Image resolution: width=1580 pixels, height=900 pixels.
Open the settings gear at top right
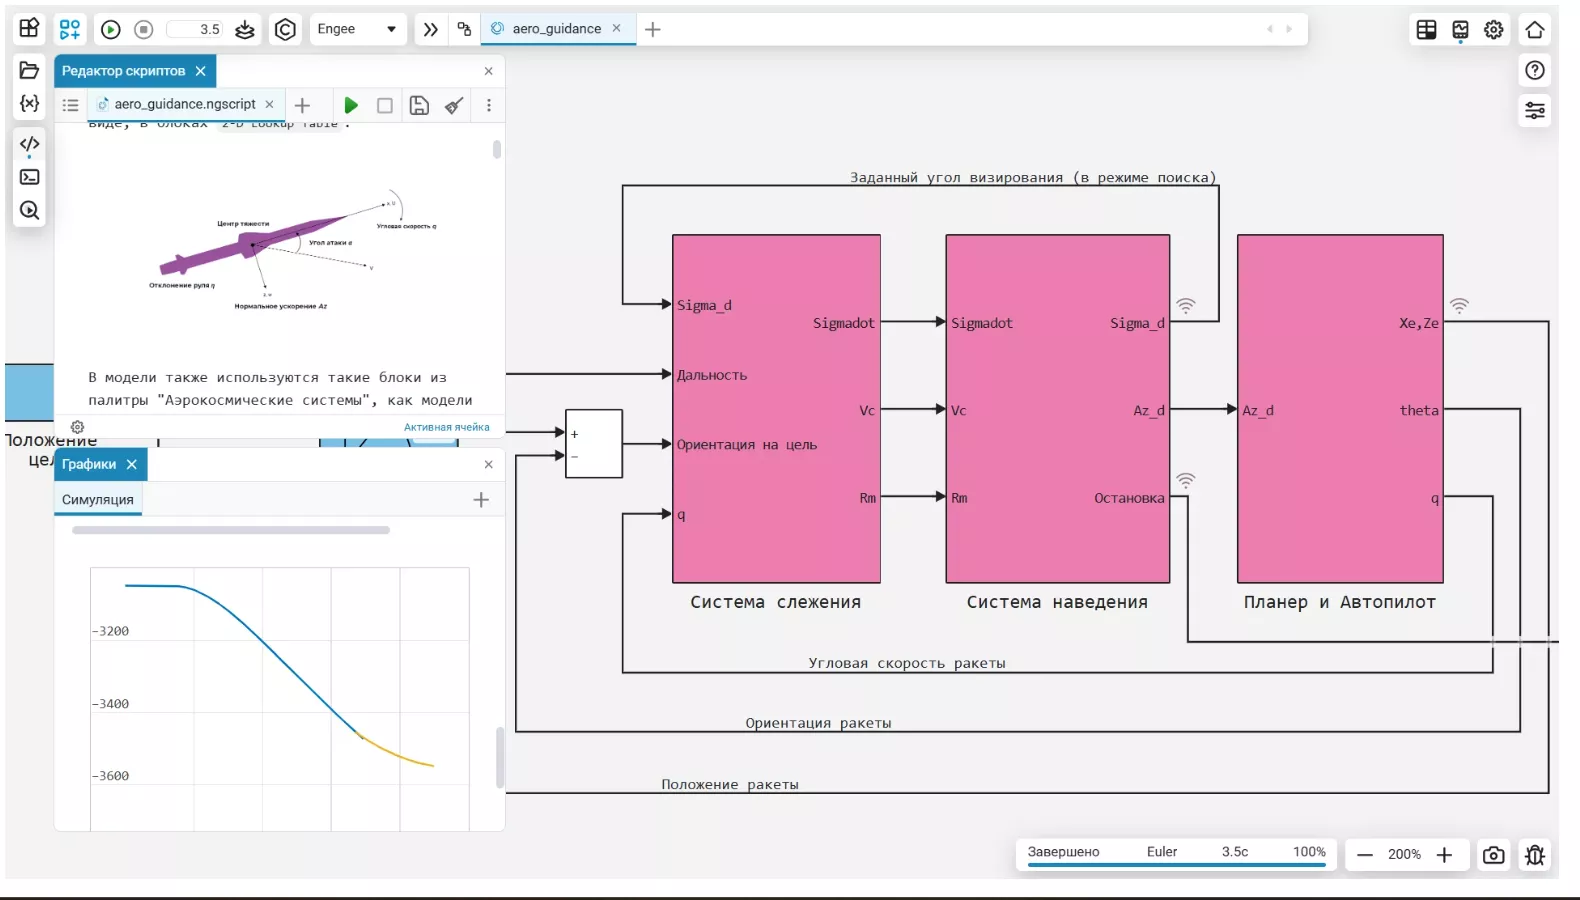pos(1494,30)
